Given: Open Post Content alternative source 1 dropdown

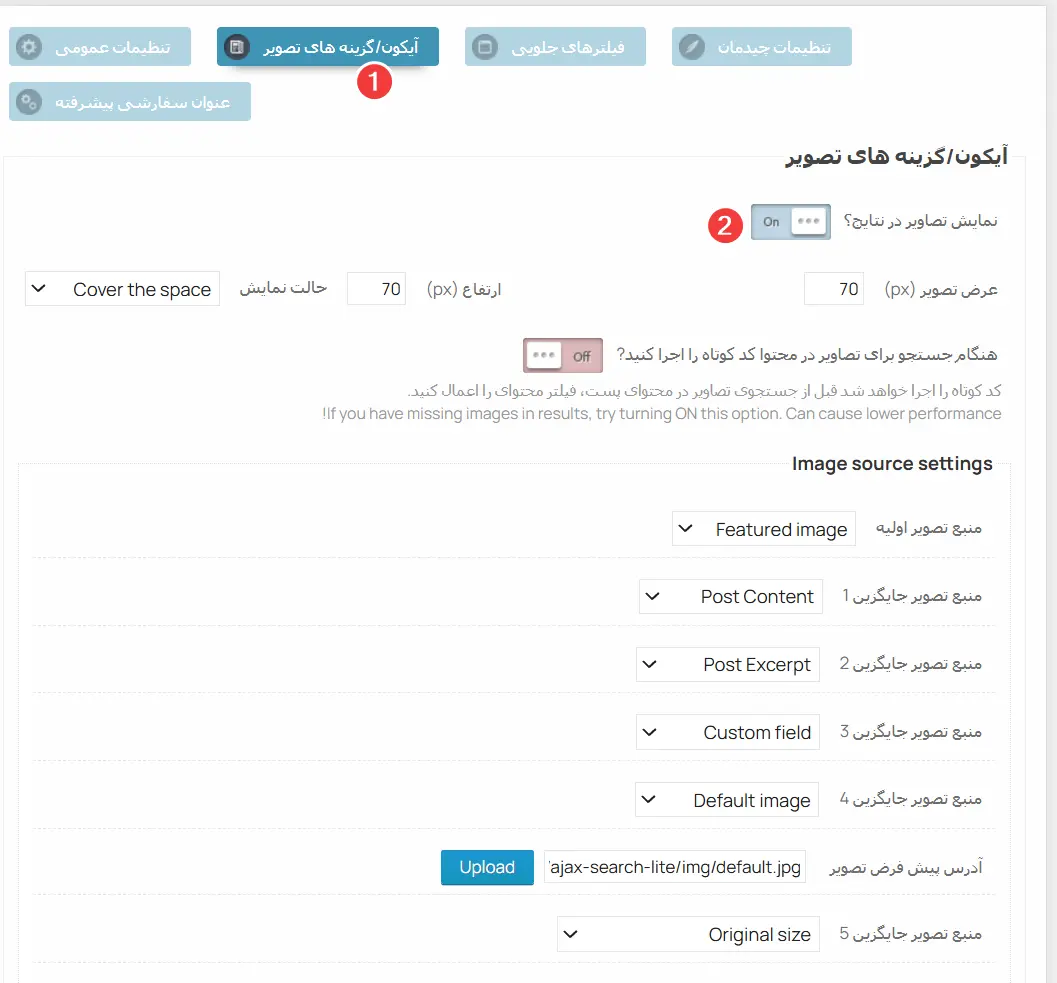Looking at the screenshot, I should 731,596.
